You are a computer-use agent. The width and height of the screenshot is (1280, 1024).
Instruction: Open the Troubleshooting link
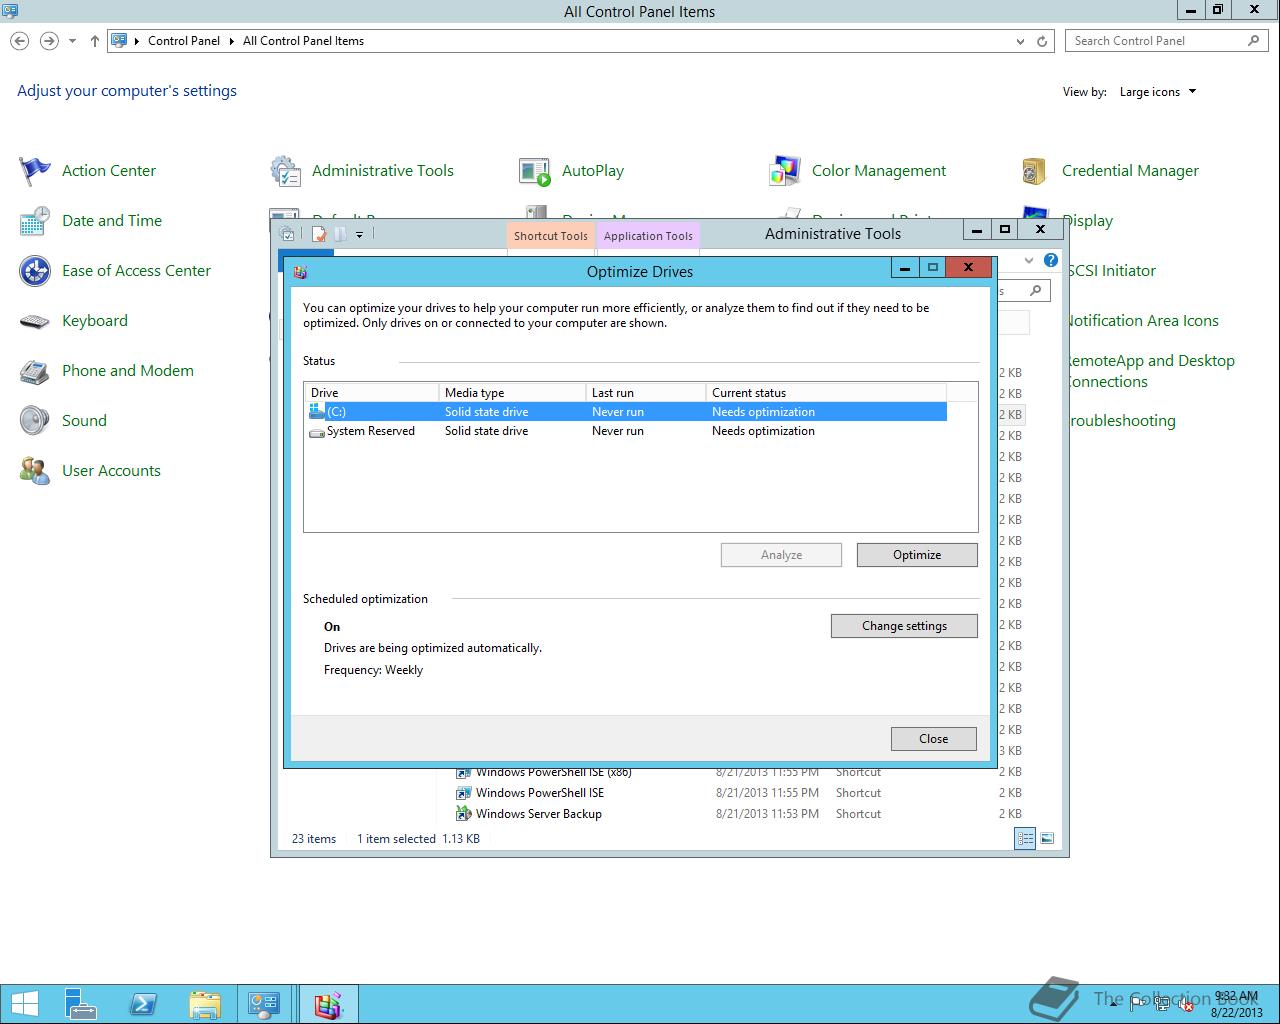1120,421
